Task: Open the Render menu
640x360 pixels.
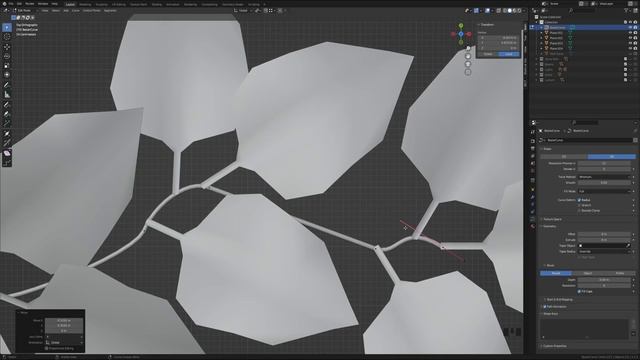Action: 29,4
